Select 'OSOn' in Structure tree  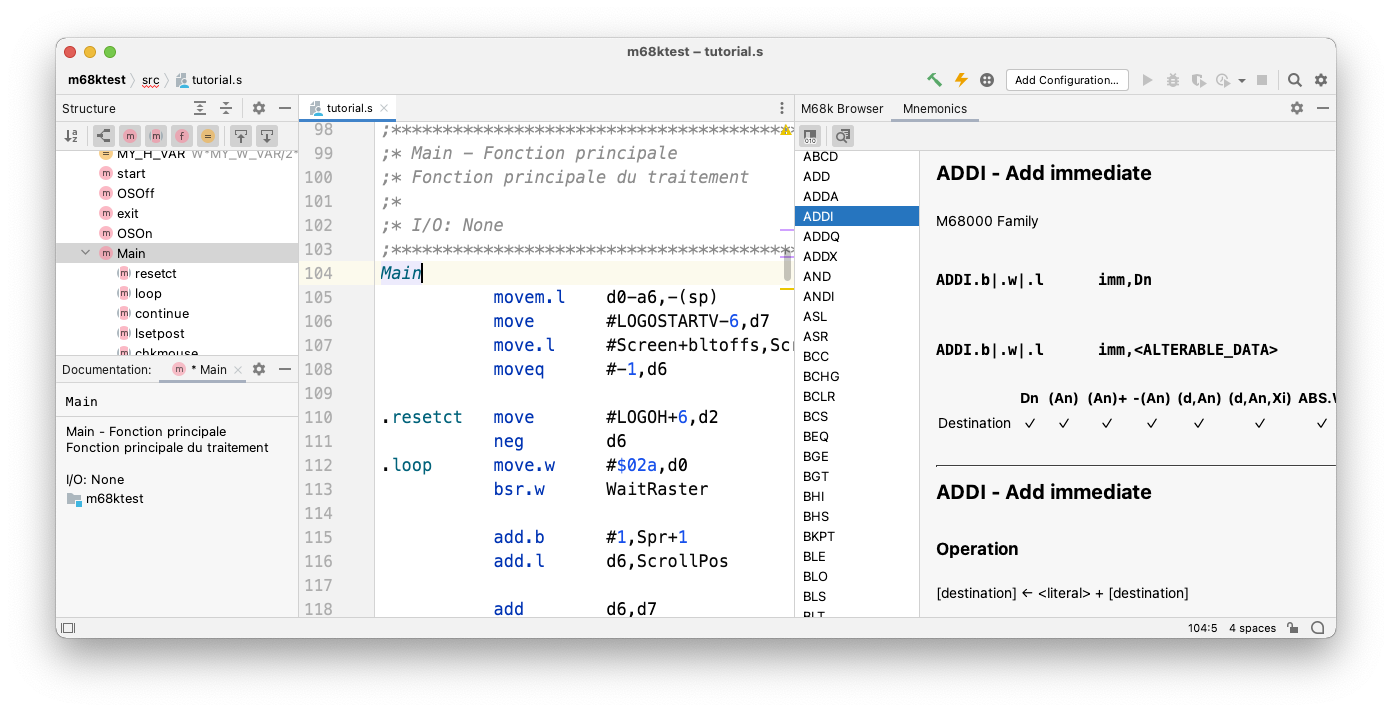click(x=134, y=233)
